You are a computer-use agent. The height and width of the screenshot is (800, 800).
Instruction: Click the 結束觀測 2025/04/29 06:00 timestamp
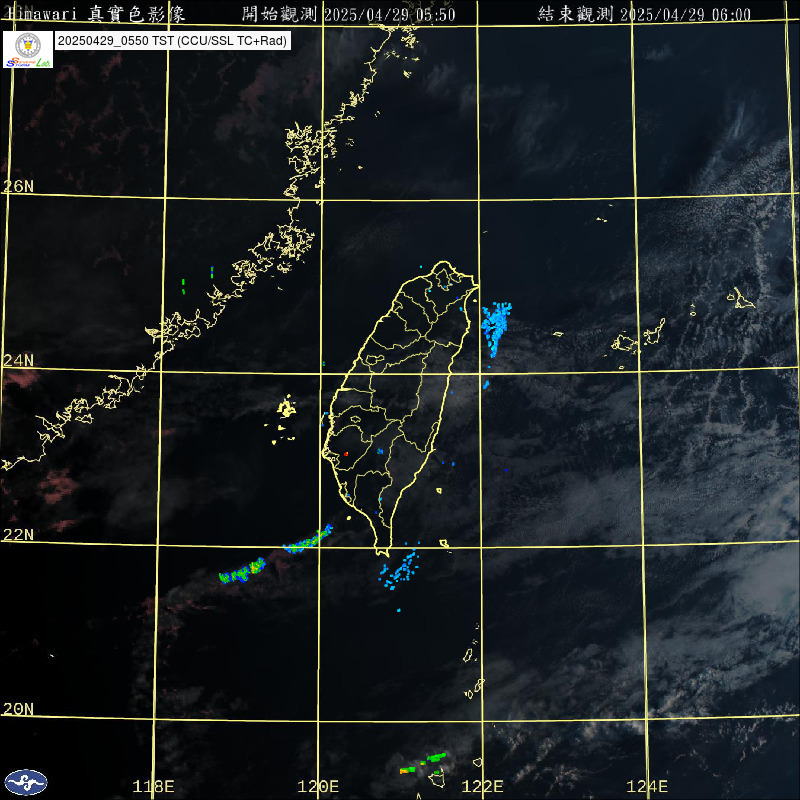(644, 14)
